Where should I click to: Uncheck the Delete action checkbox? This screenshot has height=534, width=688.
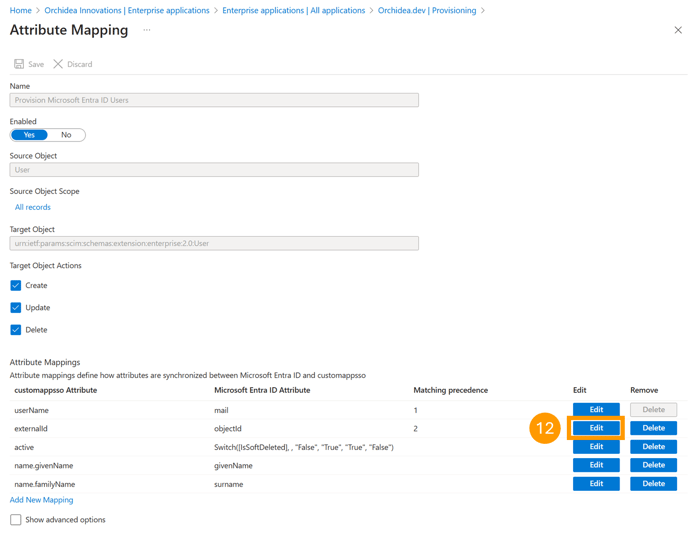(x=16, y=330)
